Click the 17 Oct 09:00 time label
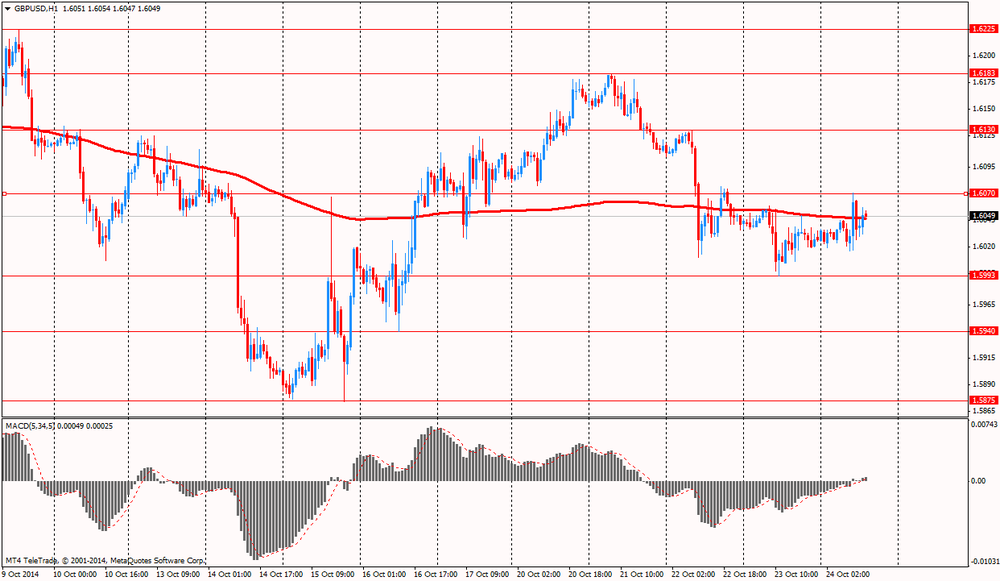The width and height of the screenshot is (1000, 581). pos(487,575)
